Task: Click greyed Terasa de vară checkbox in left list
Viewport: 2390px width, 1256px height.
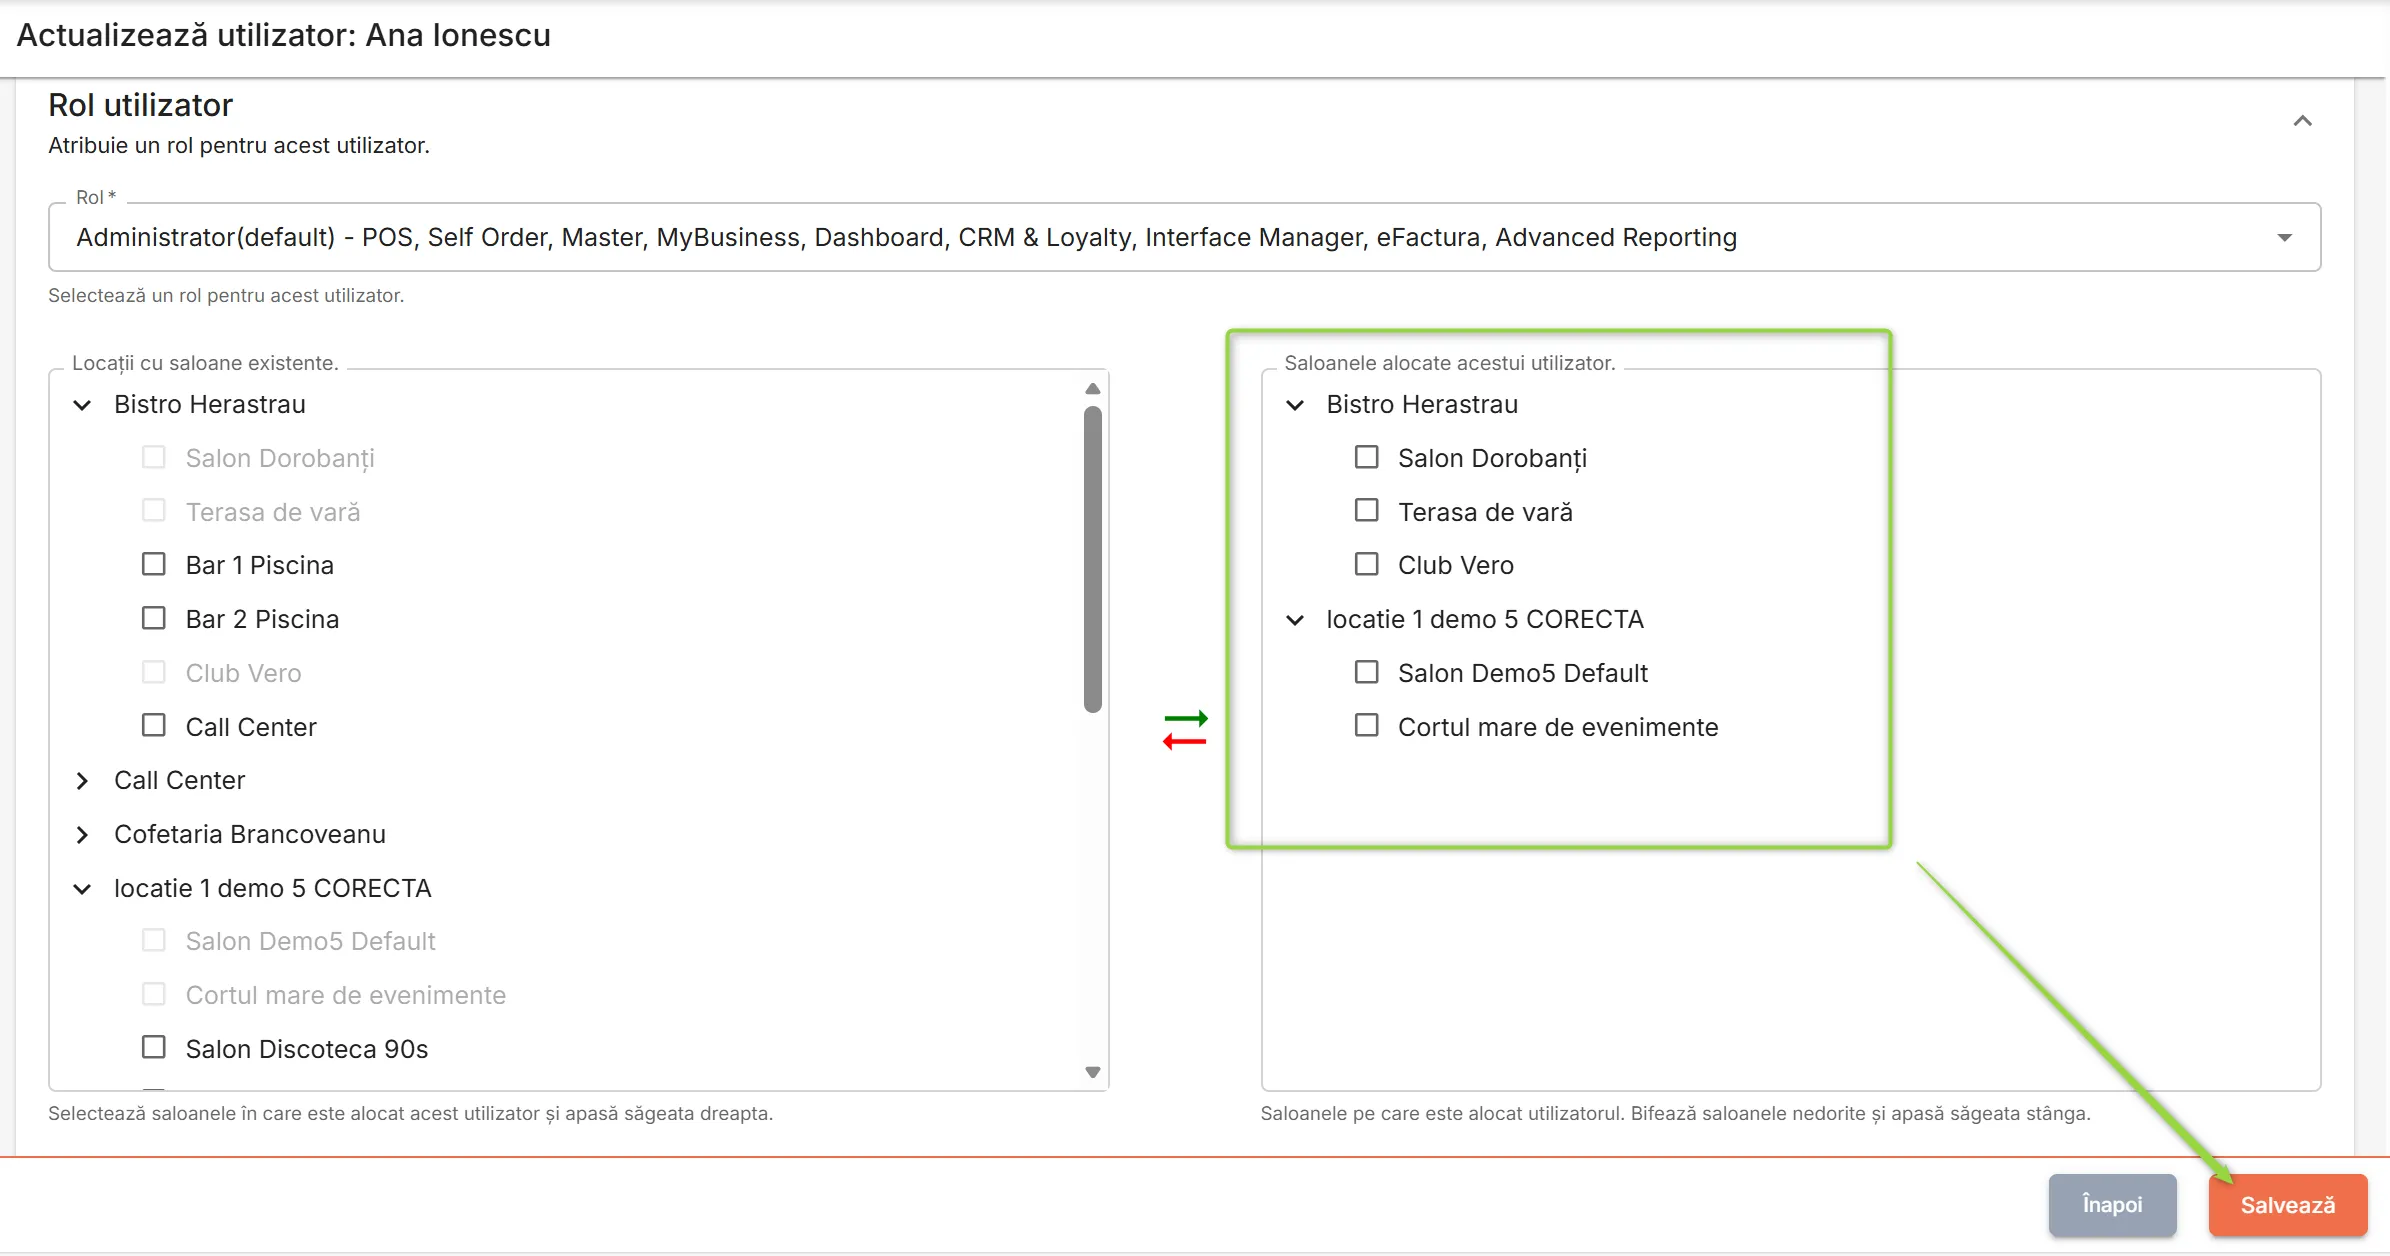Action: point(154,510)
